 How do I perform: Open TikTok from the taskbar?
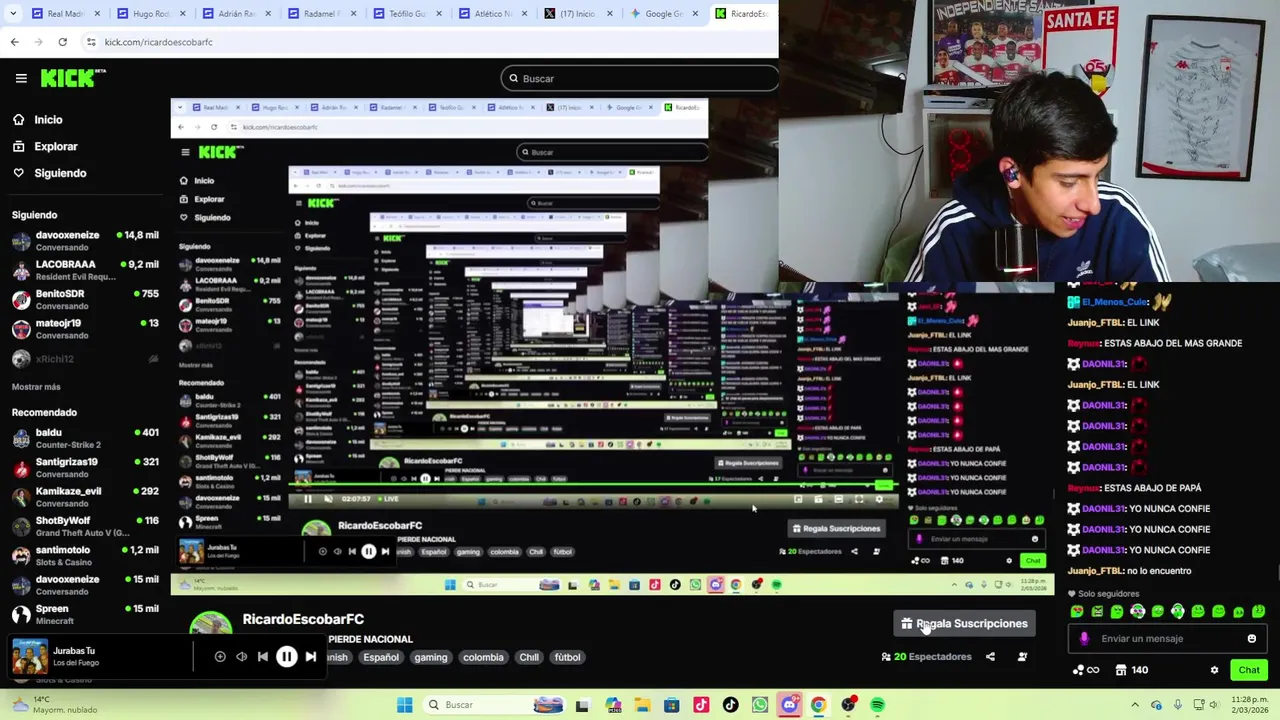730,705
